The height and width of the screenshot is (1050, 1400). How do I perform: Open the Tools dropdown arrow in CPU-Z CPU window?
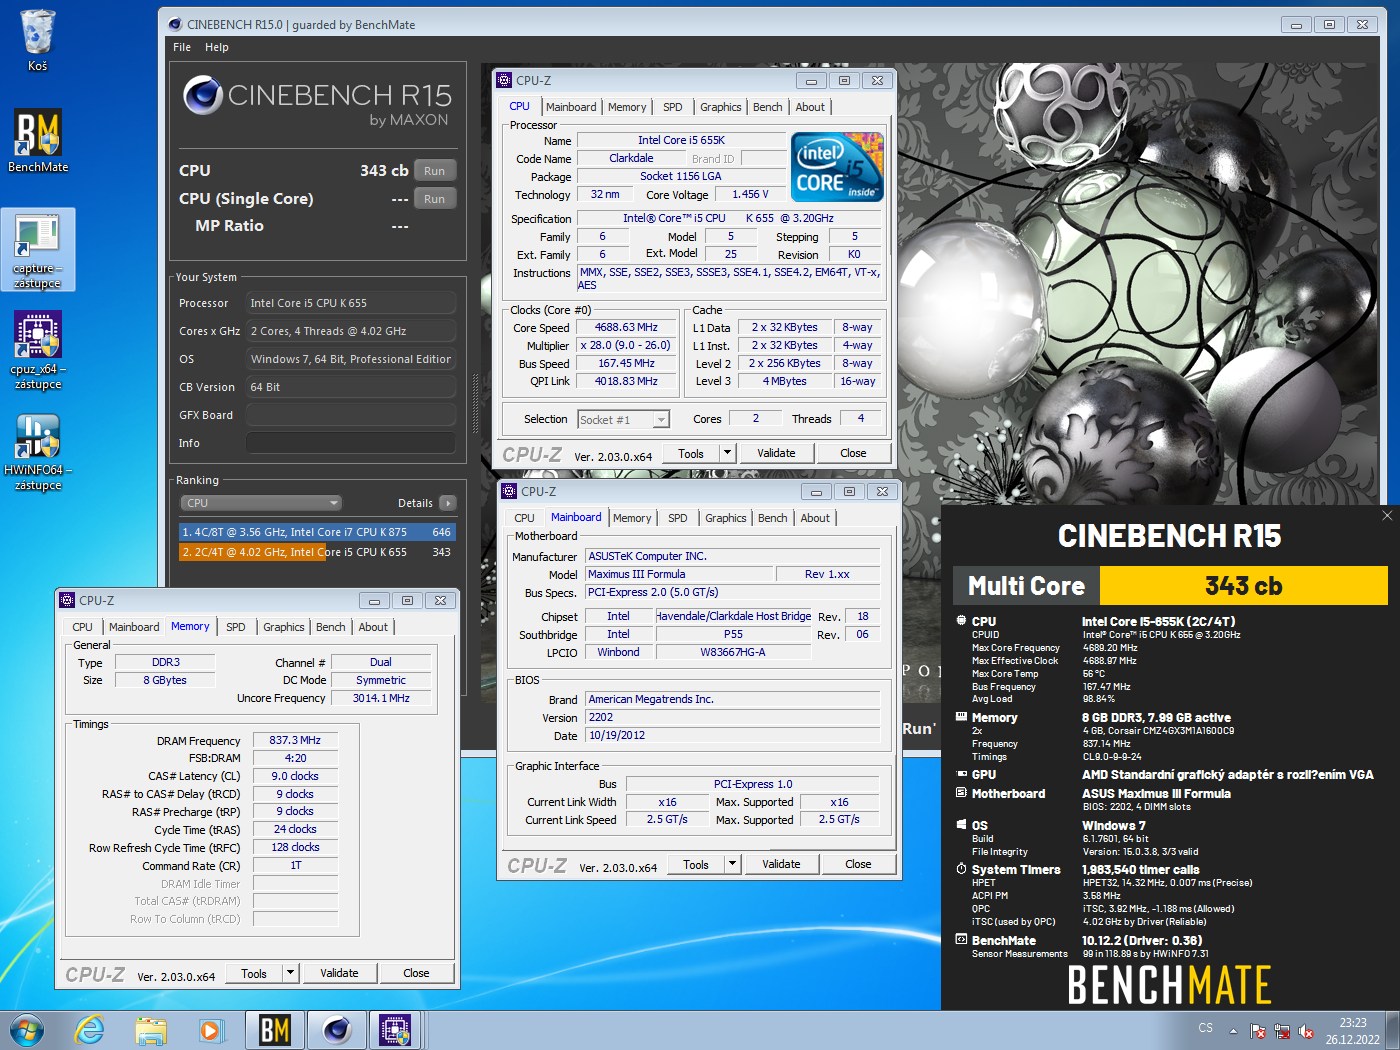click(x=727, y=453)
